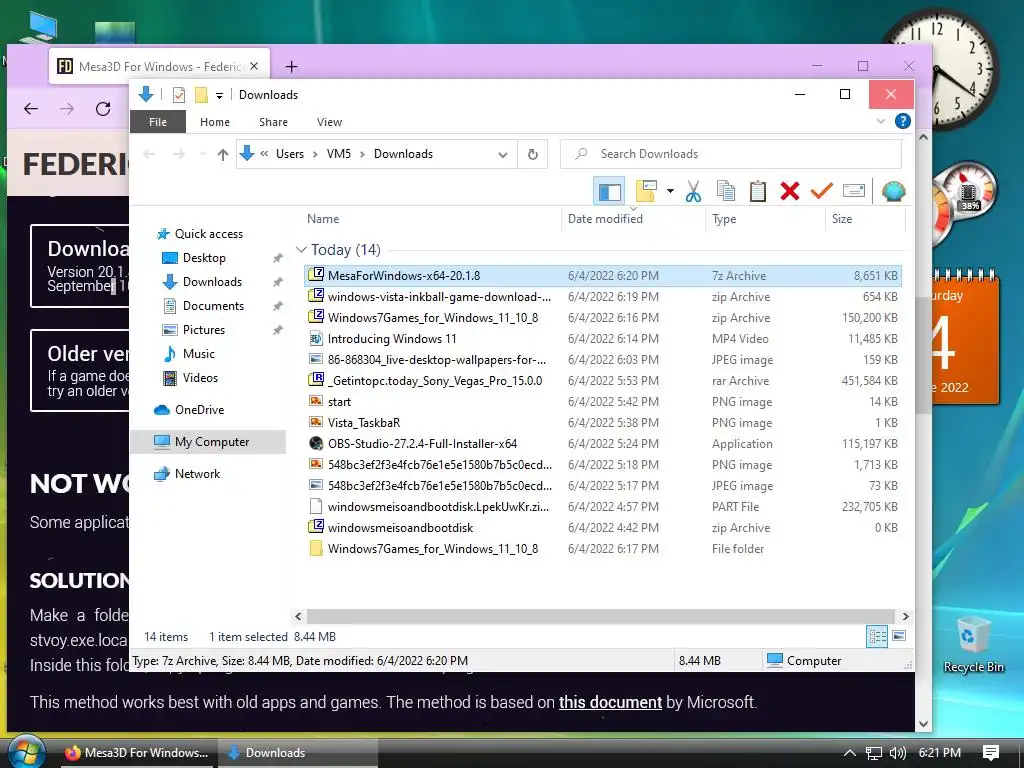Click the Cut scissors icon
1024x768 pixels.
693,191
